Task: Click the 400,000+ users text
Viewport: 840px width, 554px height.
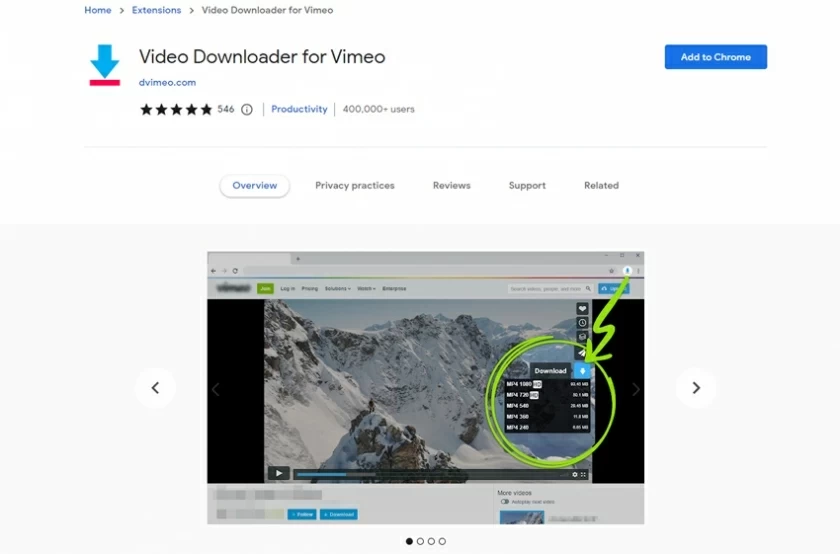Action: click(378, 109)
